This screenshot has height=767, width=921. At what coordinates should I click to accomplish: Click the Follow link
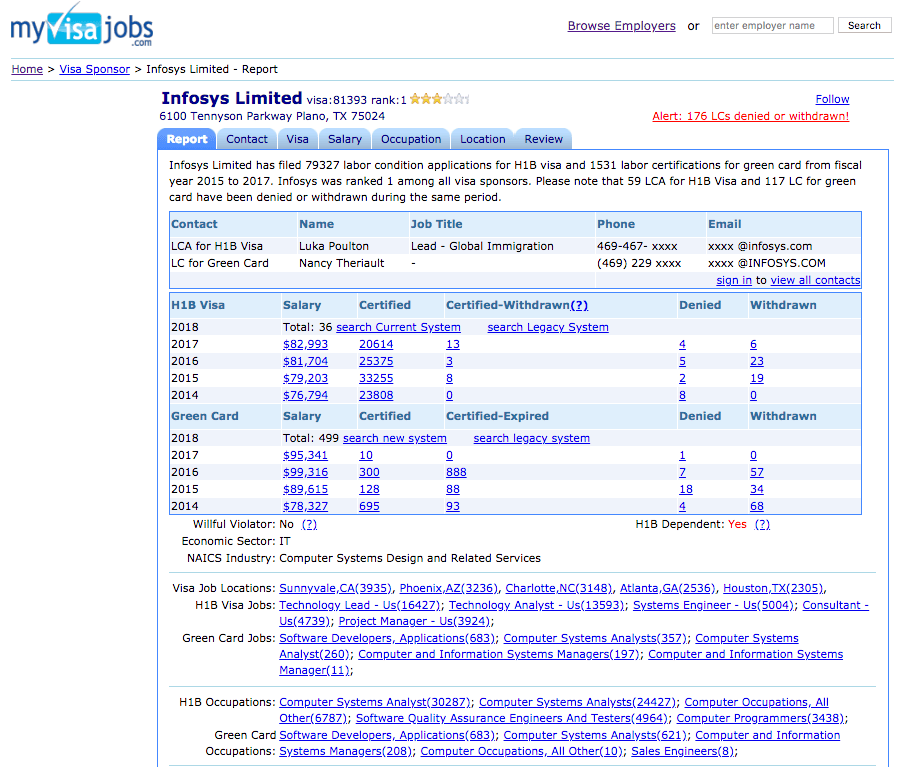coord(832,99)
